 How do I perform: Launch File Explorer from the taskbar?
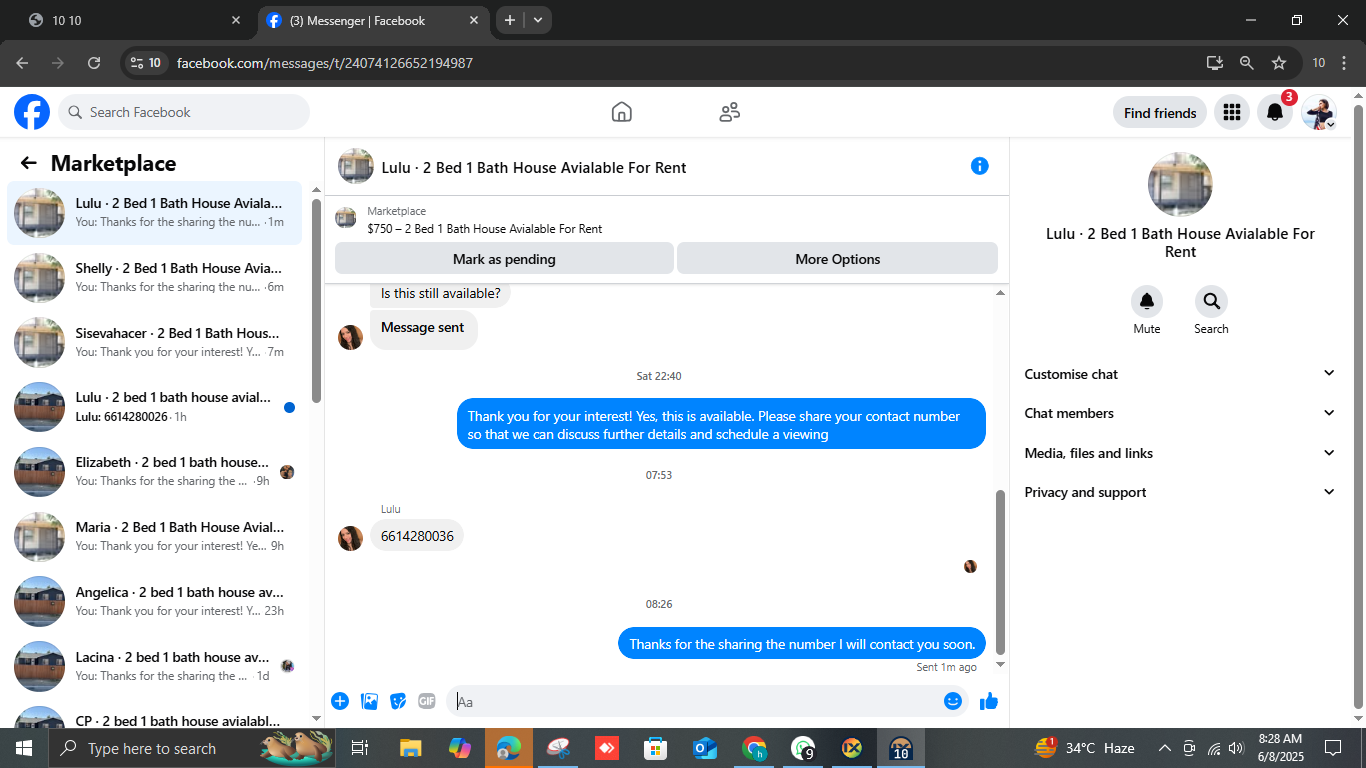[410, 748]
